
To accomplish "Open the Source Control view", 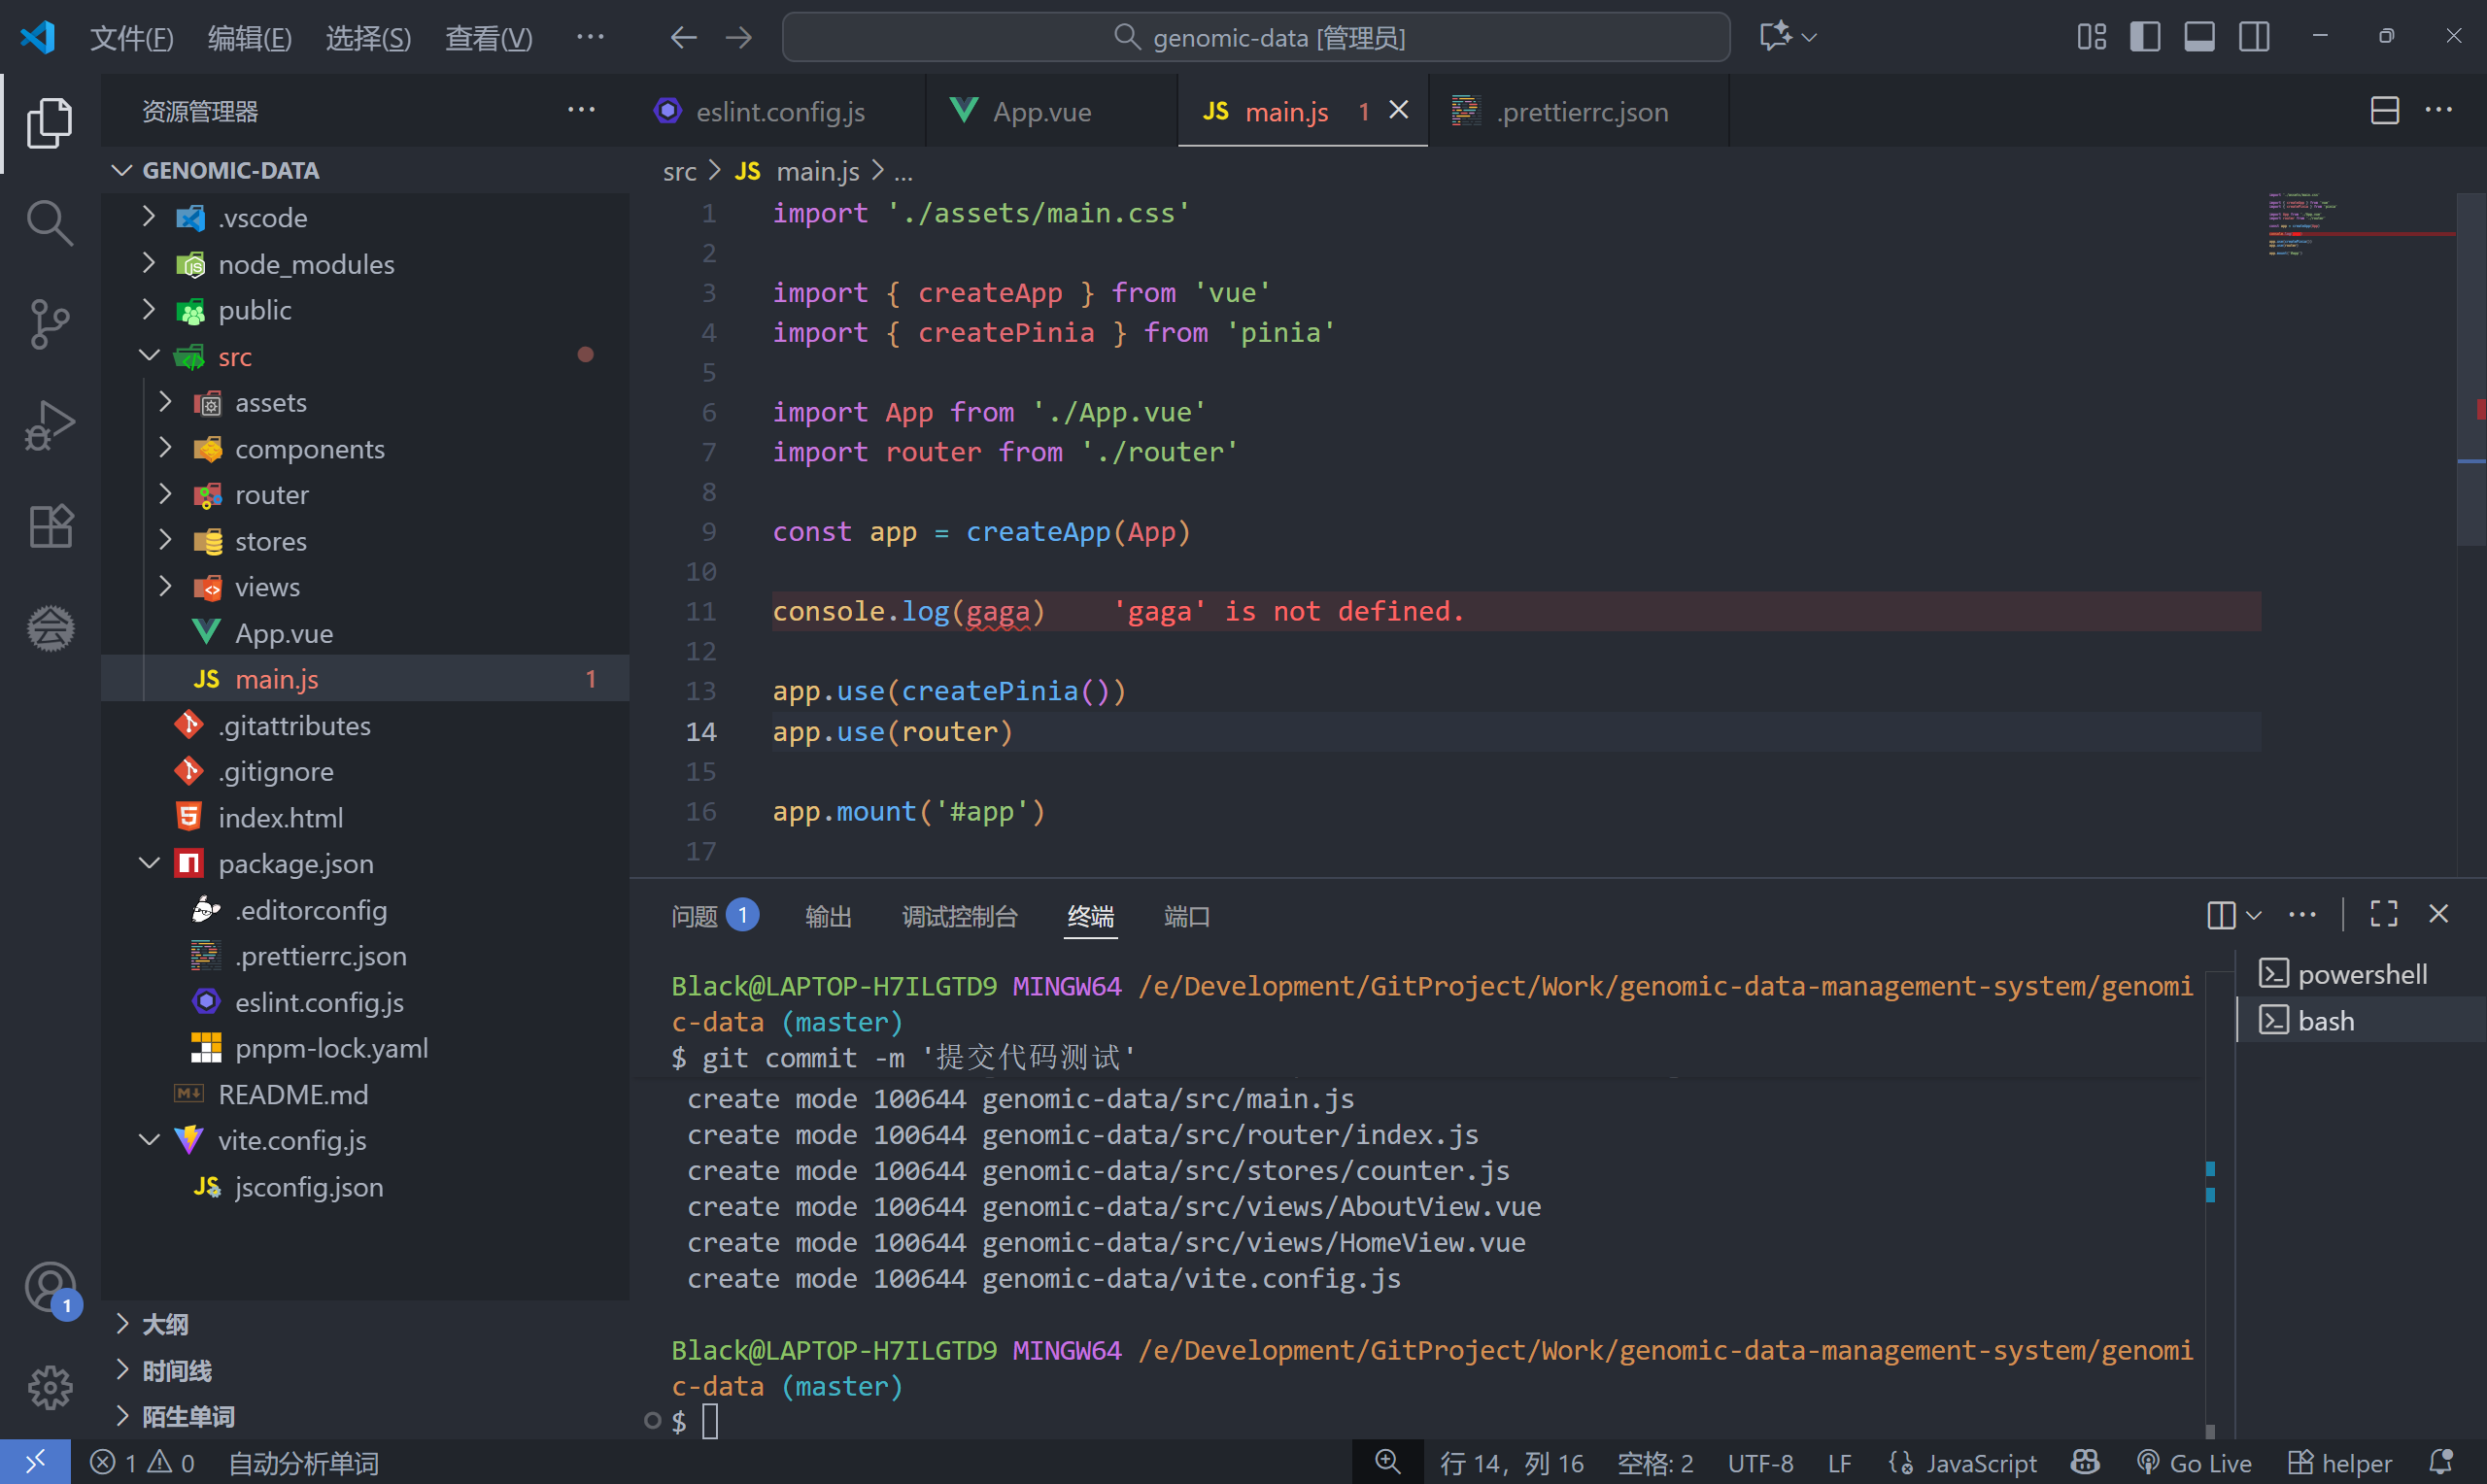I will pos(49,324).
